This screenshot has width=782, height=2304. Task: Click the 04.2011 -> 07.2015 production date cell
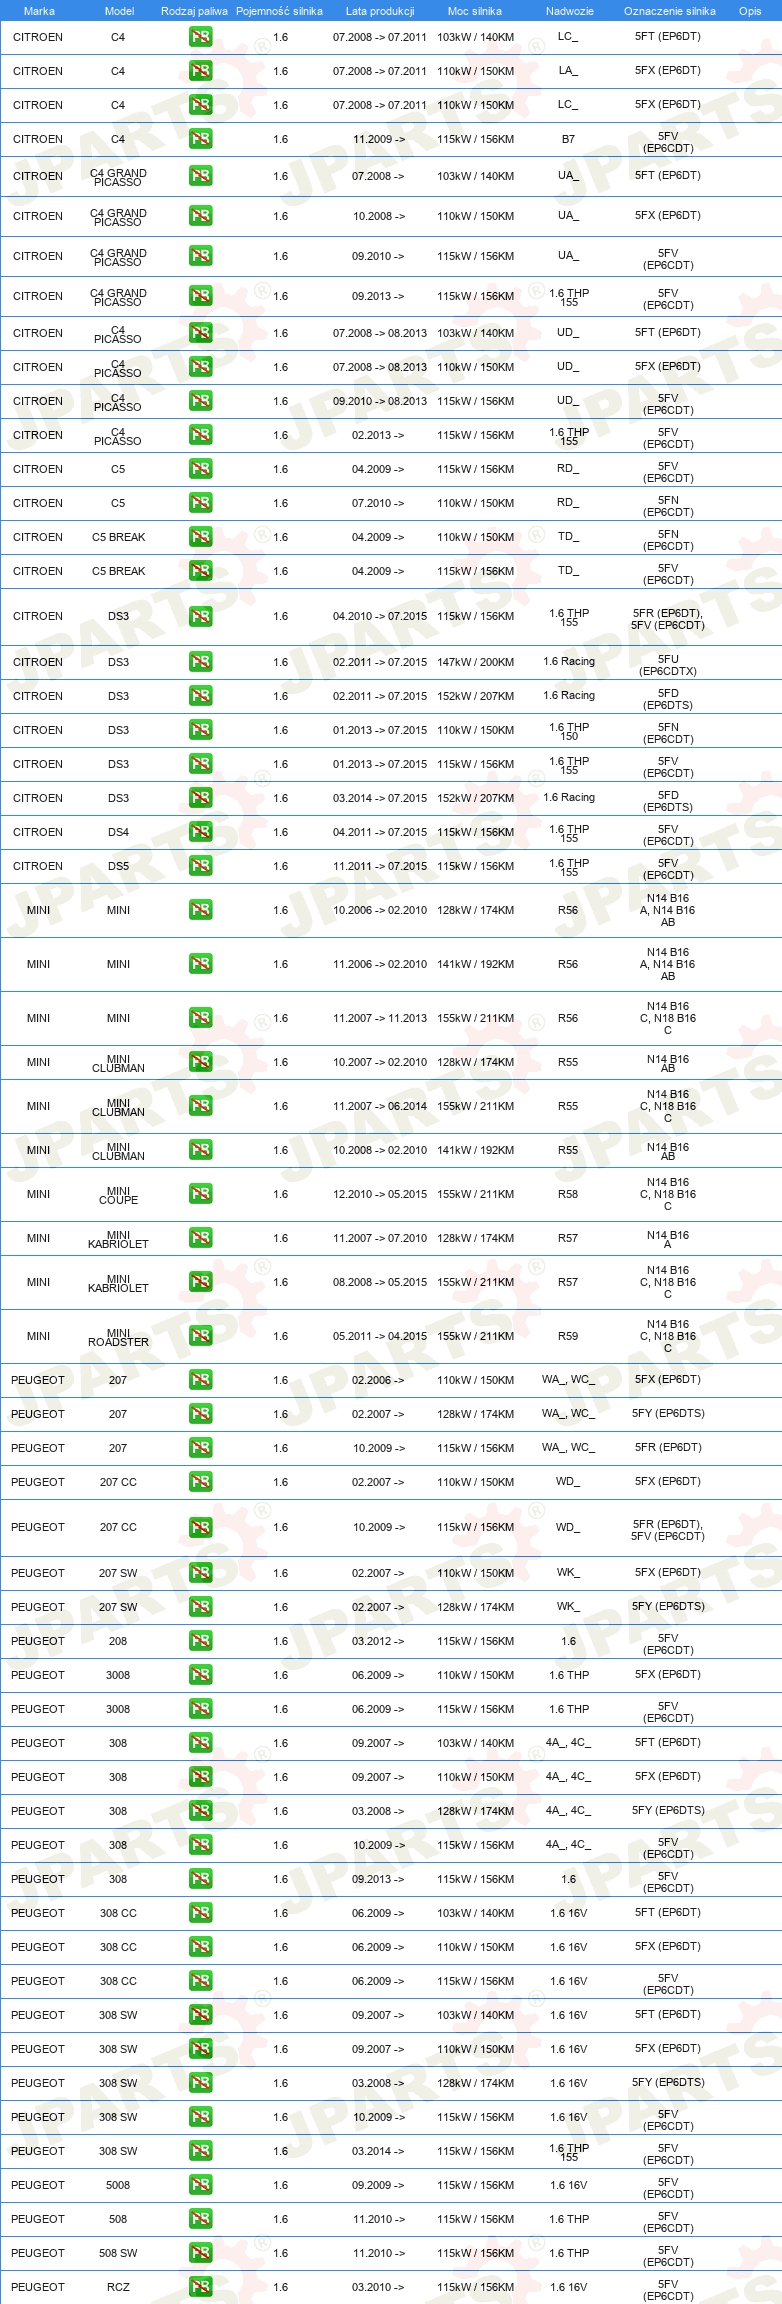click(380, 832)
